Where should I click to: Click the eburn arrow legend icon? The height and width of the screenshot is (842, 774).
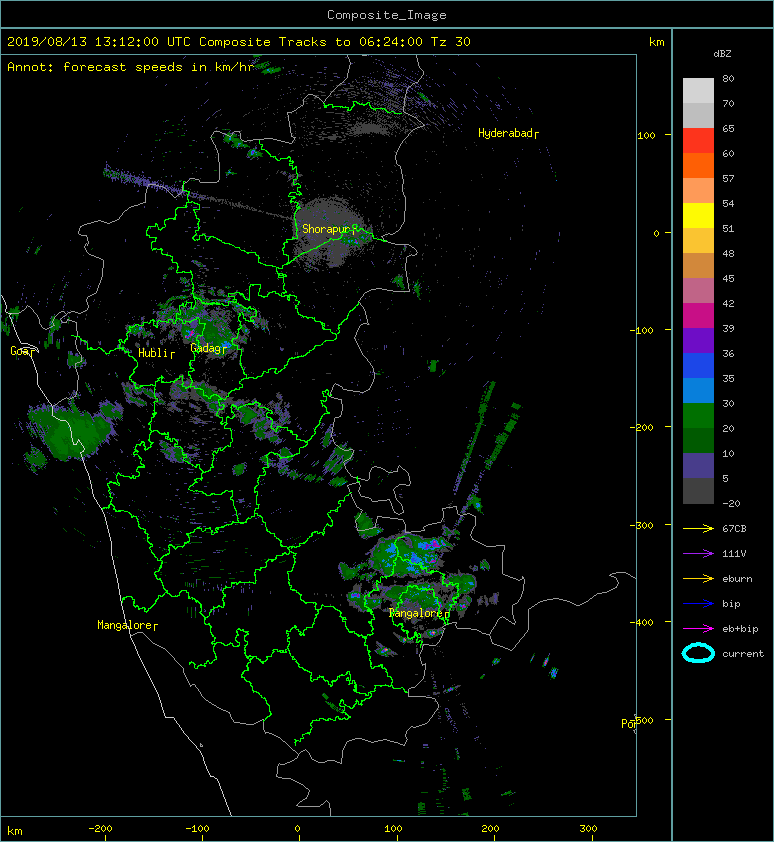point(698,579)
